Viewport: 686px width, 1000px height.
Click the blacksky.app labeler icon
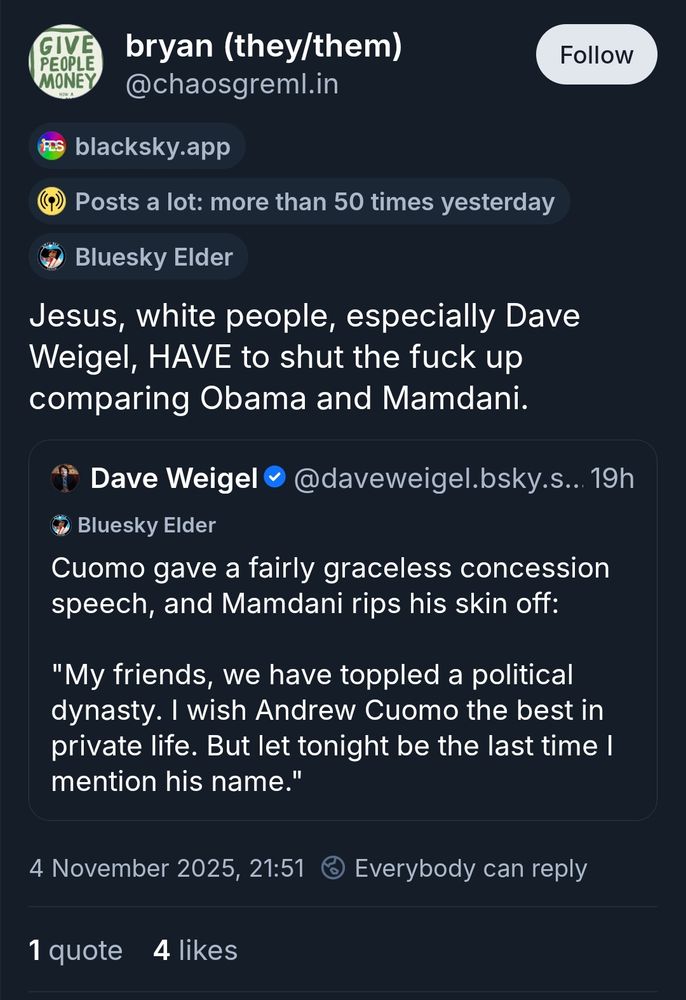pyautogui.click(x=54, y=146)
